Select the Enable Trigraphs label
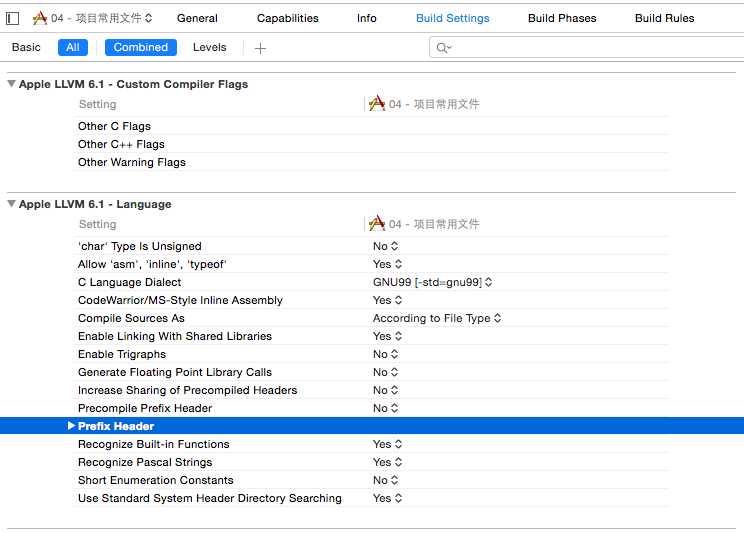The image size is (744, 533). [122, 354]
